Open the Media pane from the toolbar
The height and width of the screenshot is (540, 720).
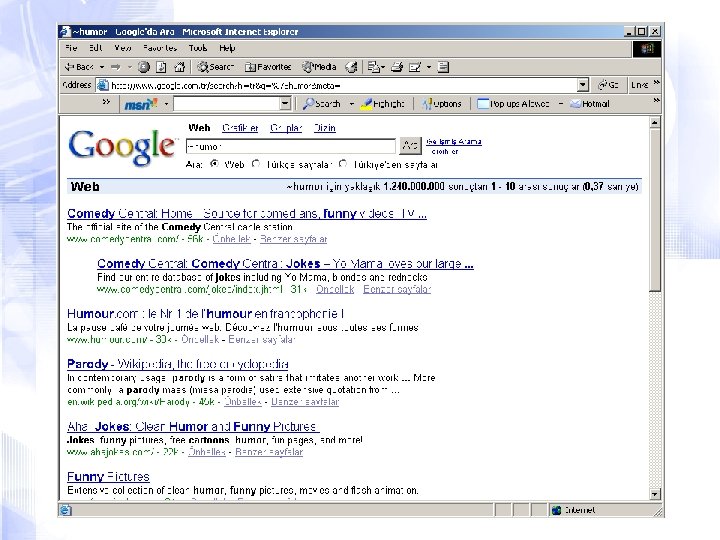tap(319, 67)
